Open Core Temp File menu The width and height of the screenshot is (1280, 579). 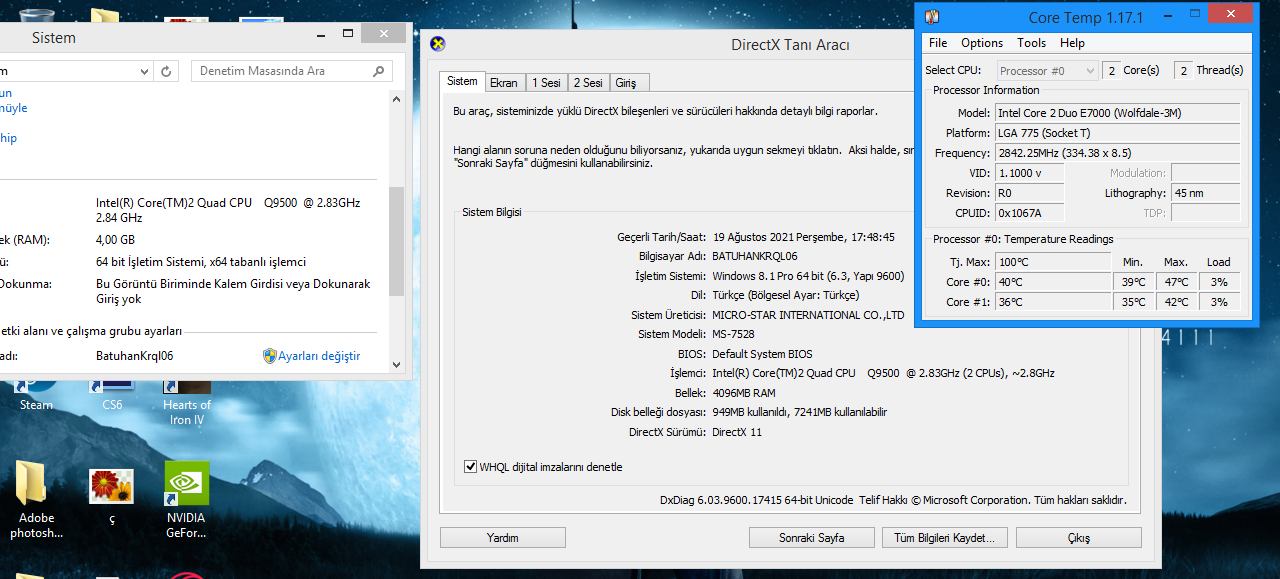(938, 43)
